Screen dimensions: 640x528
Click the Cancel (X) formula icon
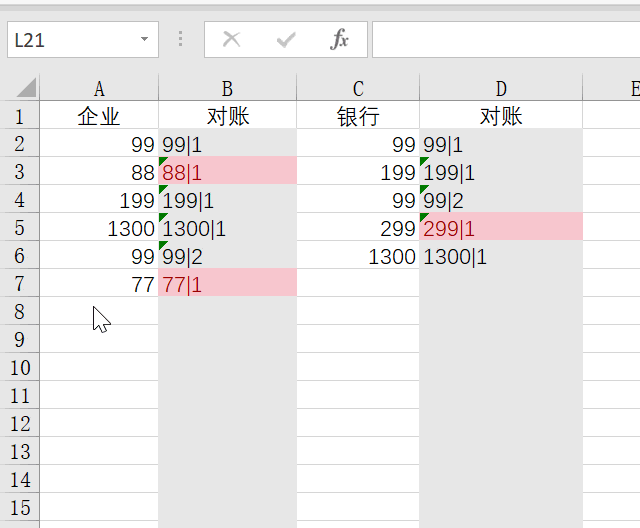(x=231, y=40)
